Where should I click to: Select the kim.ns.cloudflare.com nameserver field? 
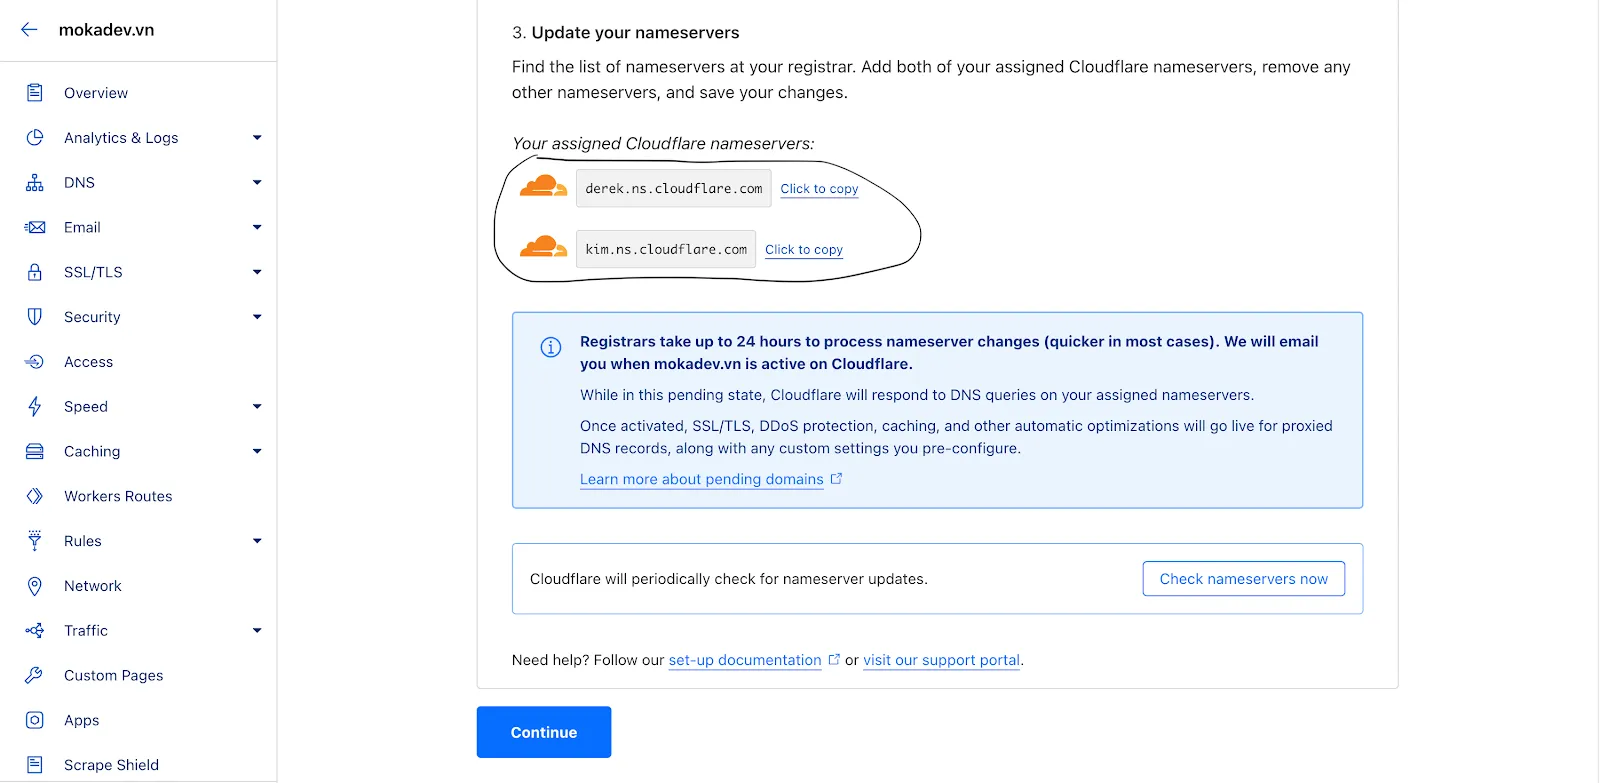(x=666, y=249)
